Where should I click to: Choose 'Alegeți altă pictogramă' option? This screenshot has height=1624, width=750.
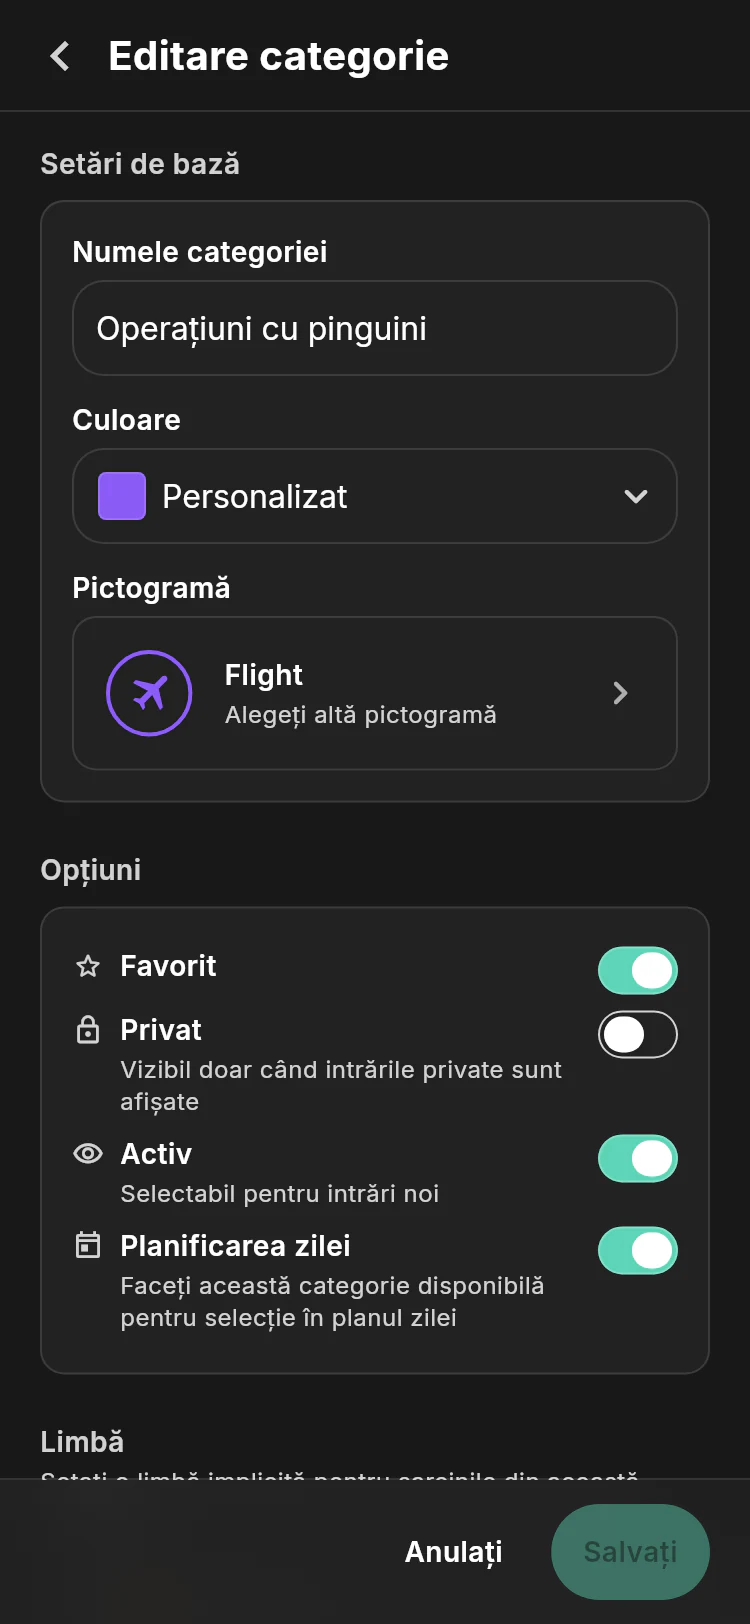[x=360, y=715]
